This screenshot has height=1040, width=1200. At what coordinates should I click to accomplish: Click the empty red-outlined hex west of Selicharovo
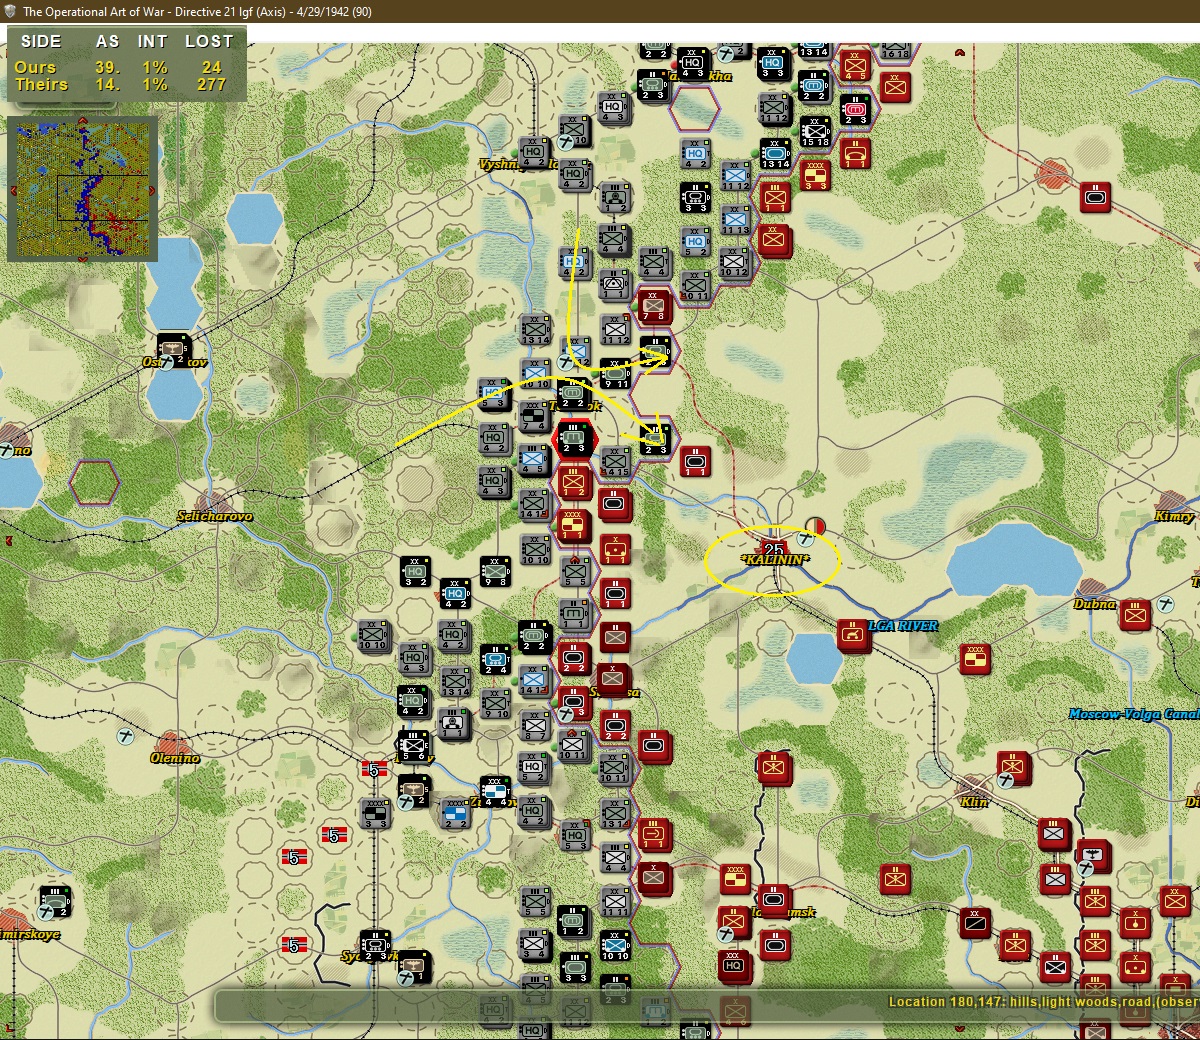(x=94, y=482)
